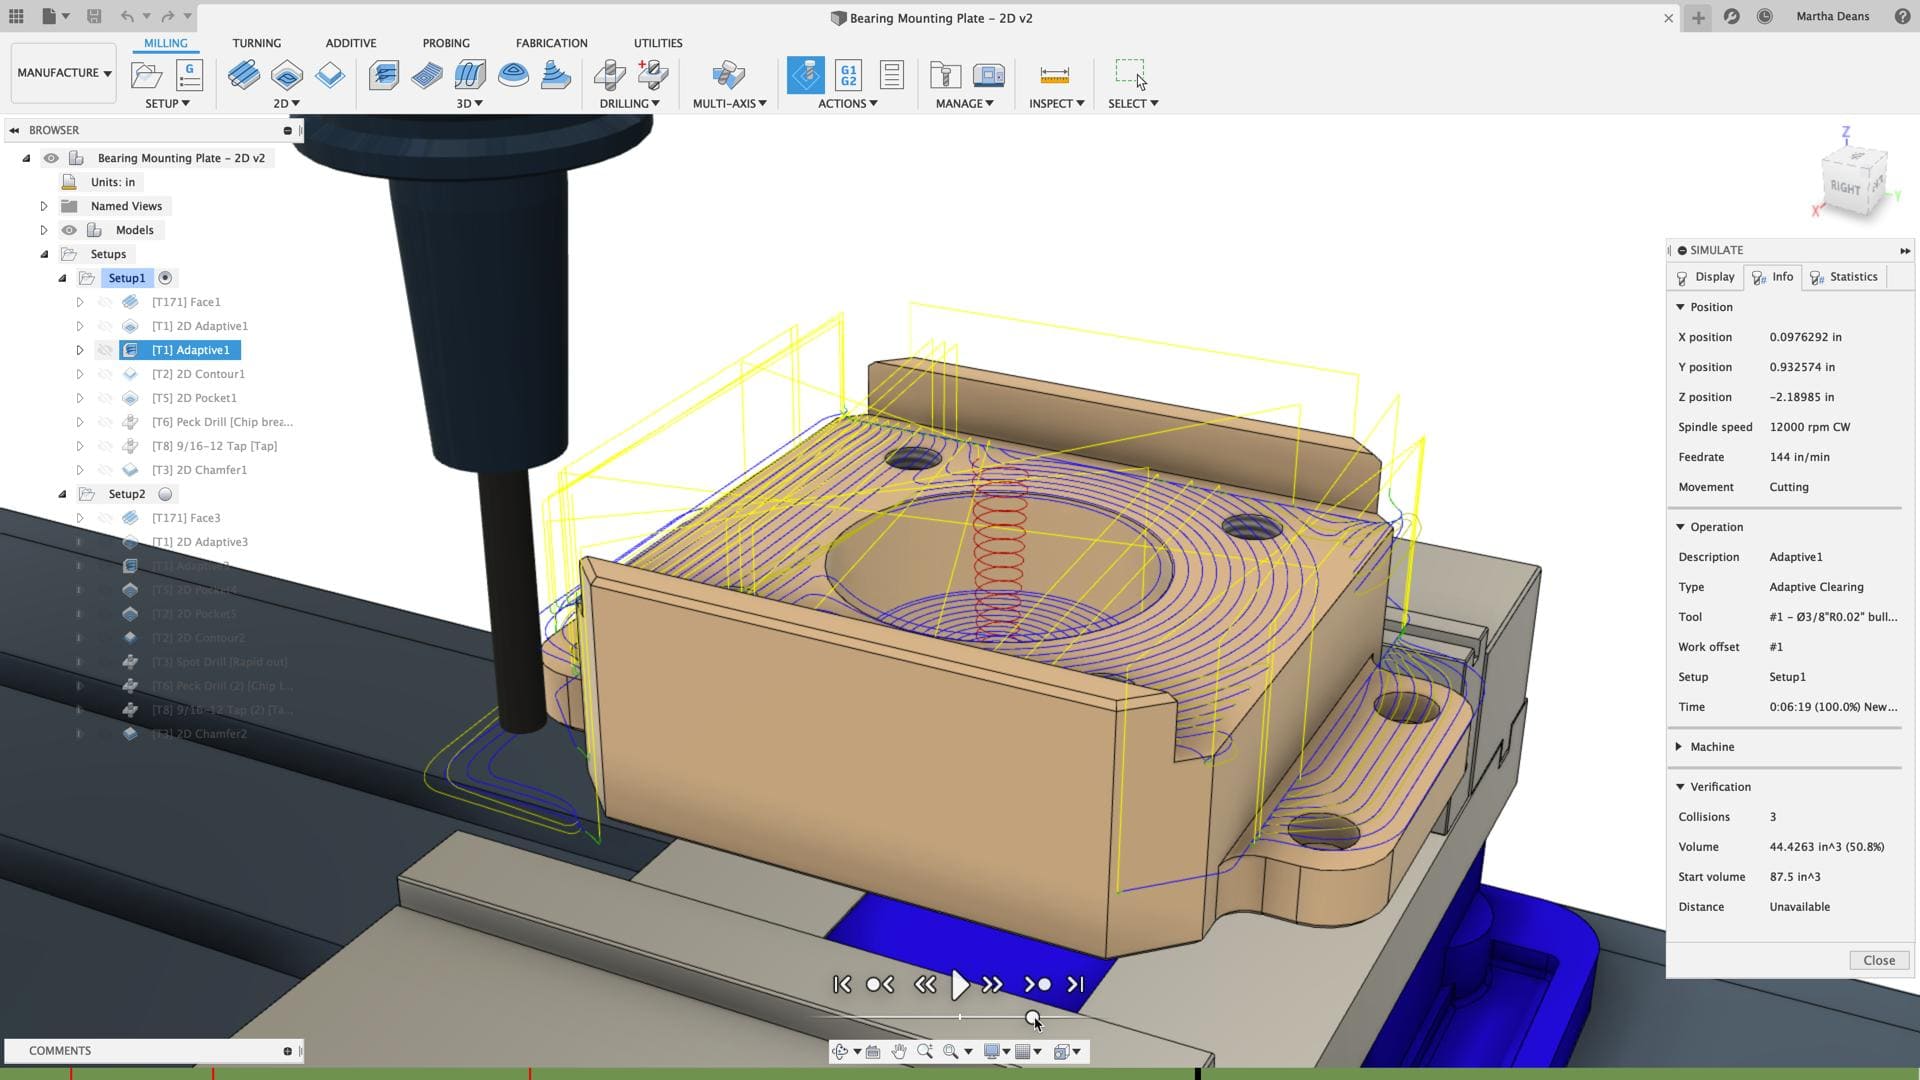This screenshot has width=1920, height=1080.
Task: Switch to the TURNING ribbon tab
Action: point(256,43)
